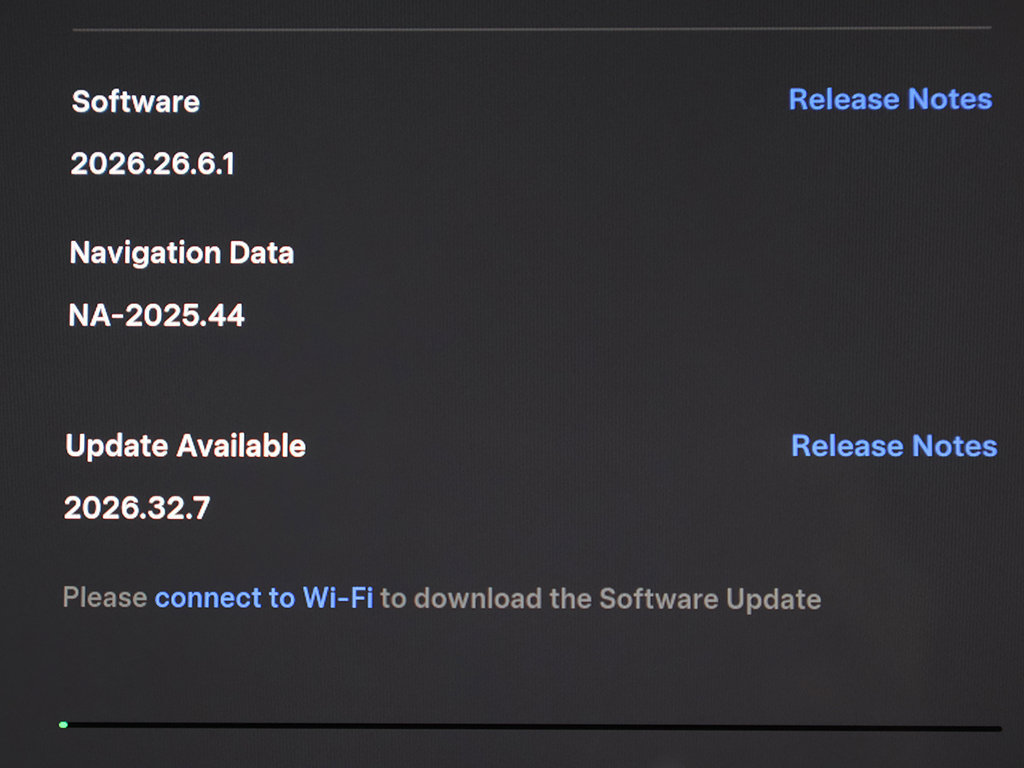Viewport: 1024px width, 768px height.
Task: Click the middle of the download progress bar
Action: click(x=530, y=726)
